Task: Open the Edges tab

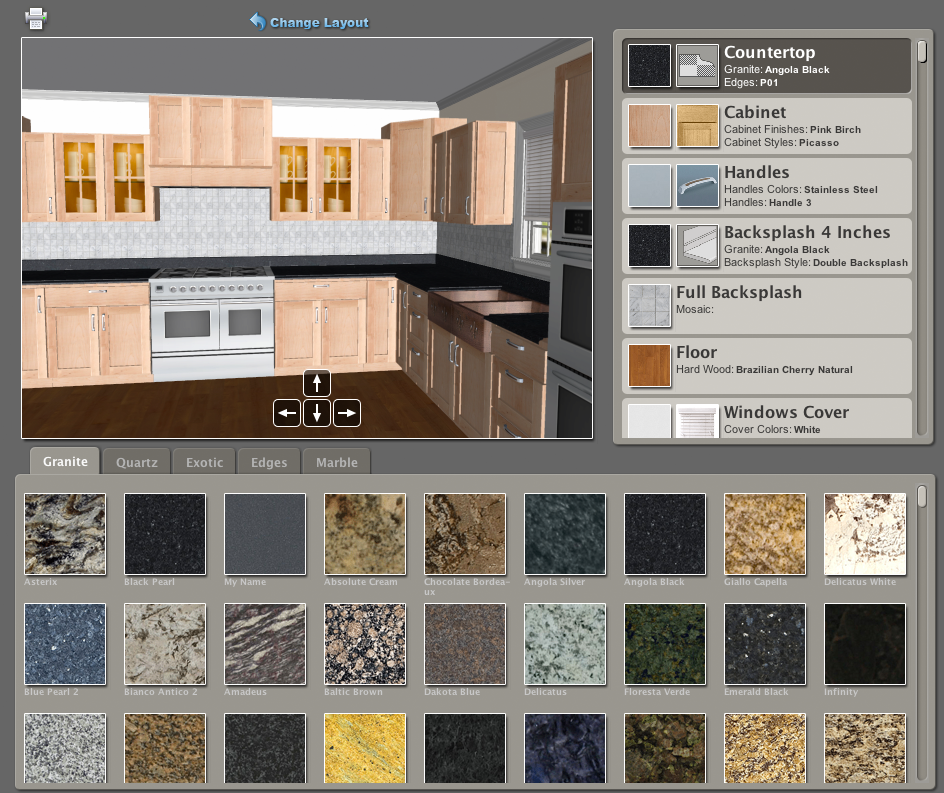Action: [269, 462]
